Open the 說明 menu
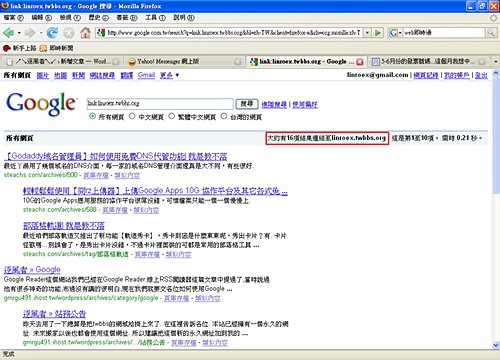 tap(184, 18)
